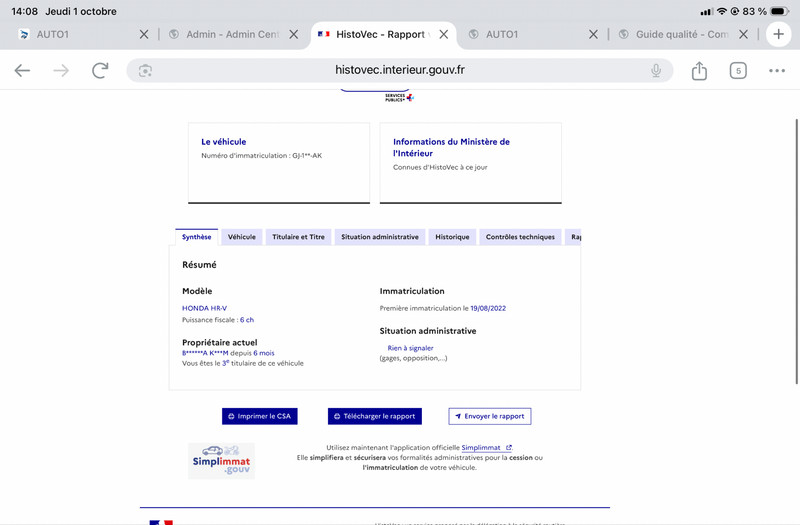Click the Wi-Fi icon in status bar
Viewport: 800px width, 525px height.
pyautogui.click(x=721, y=11)
